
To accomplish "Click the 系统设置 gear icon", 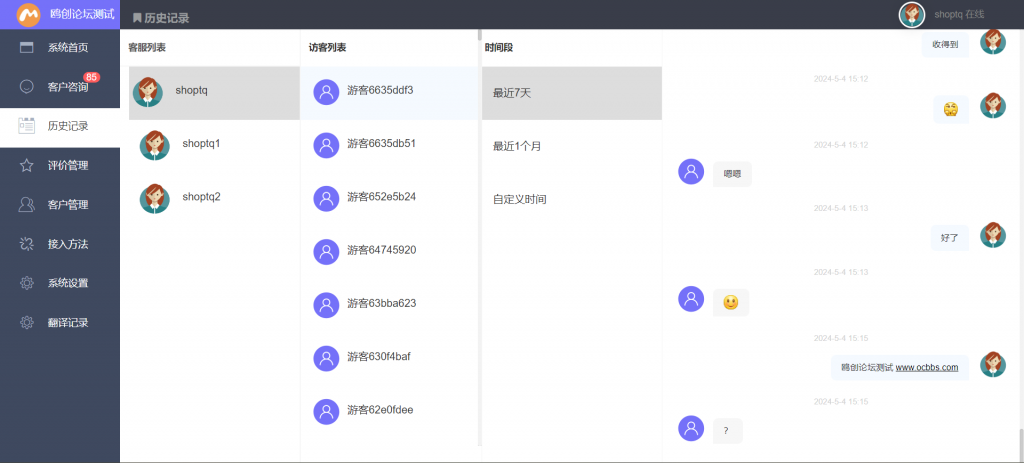I will [x=27, y=283].
